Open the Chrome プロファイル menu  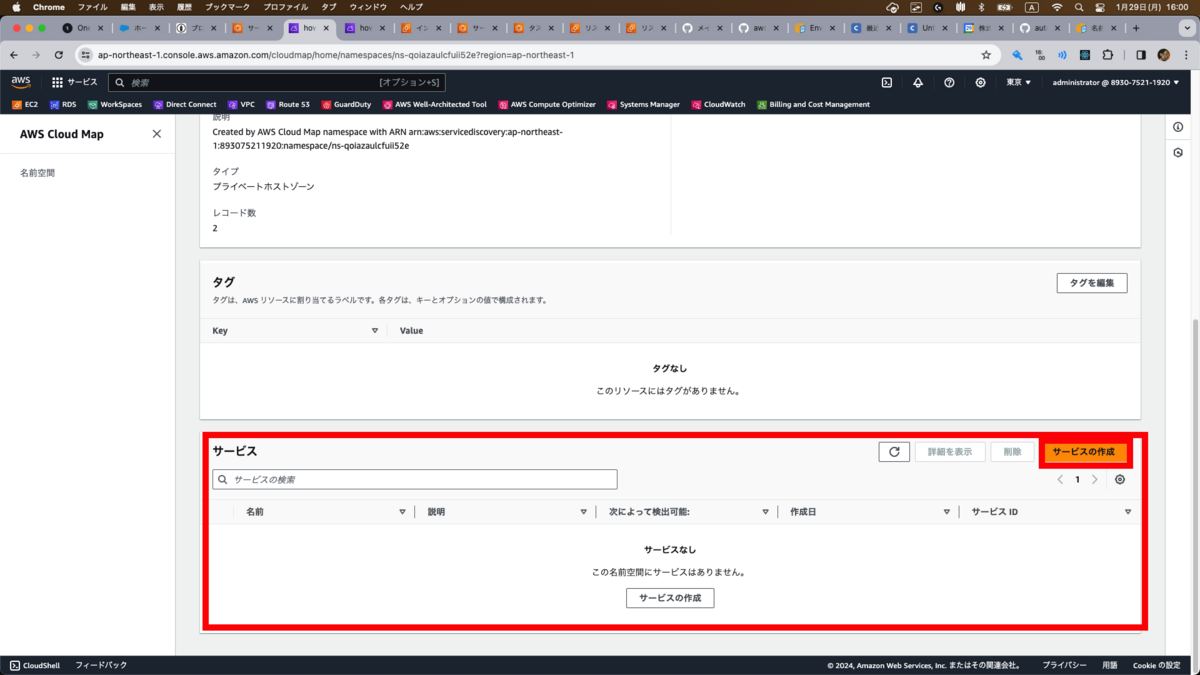tap(285, 7)
